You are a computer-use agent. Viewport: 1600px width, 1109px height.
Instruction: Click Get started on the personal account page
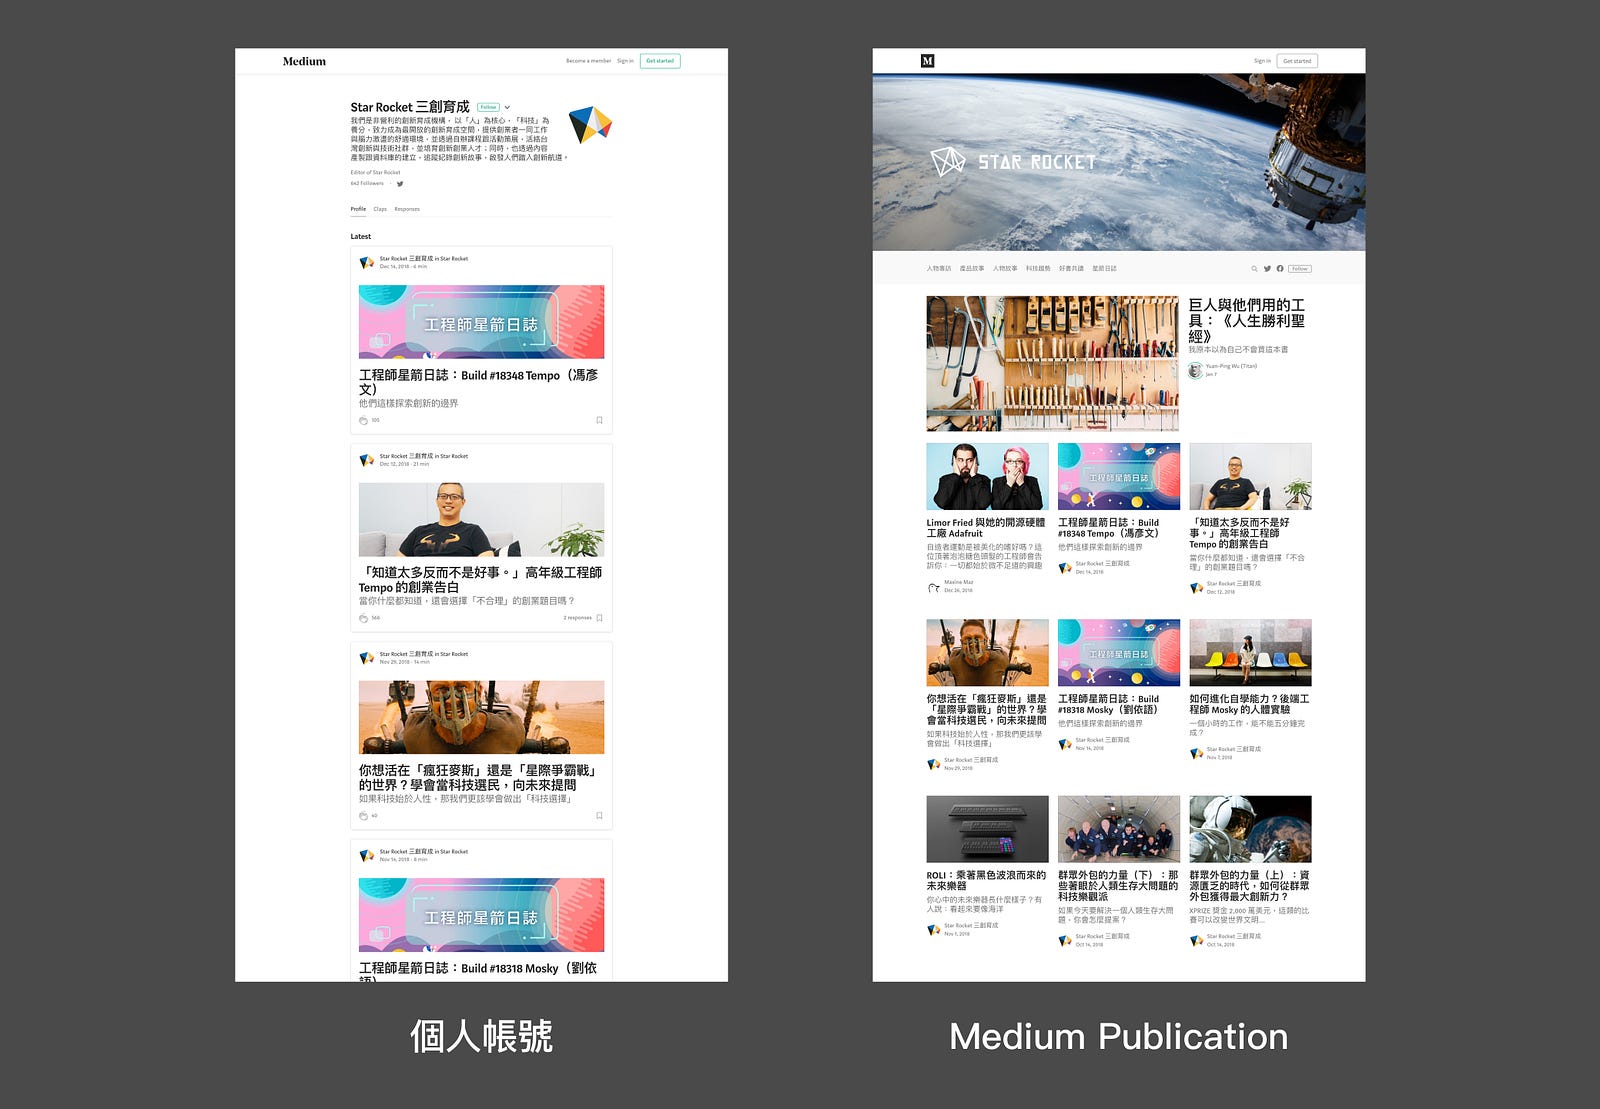pos(660,61)
